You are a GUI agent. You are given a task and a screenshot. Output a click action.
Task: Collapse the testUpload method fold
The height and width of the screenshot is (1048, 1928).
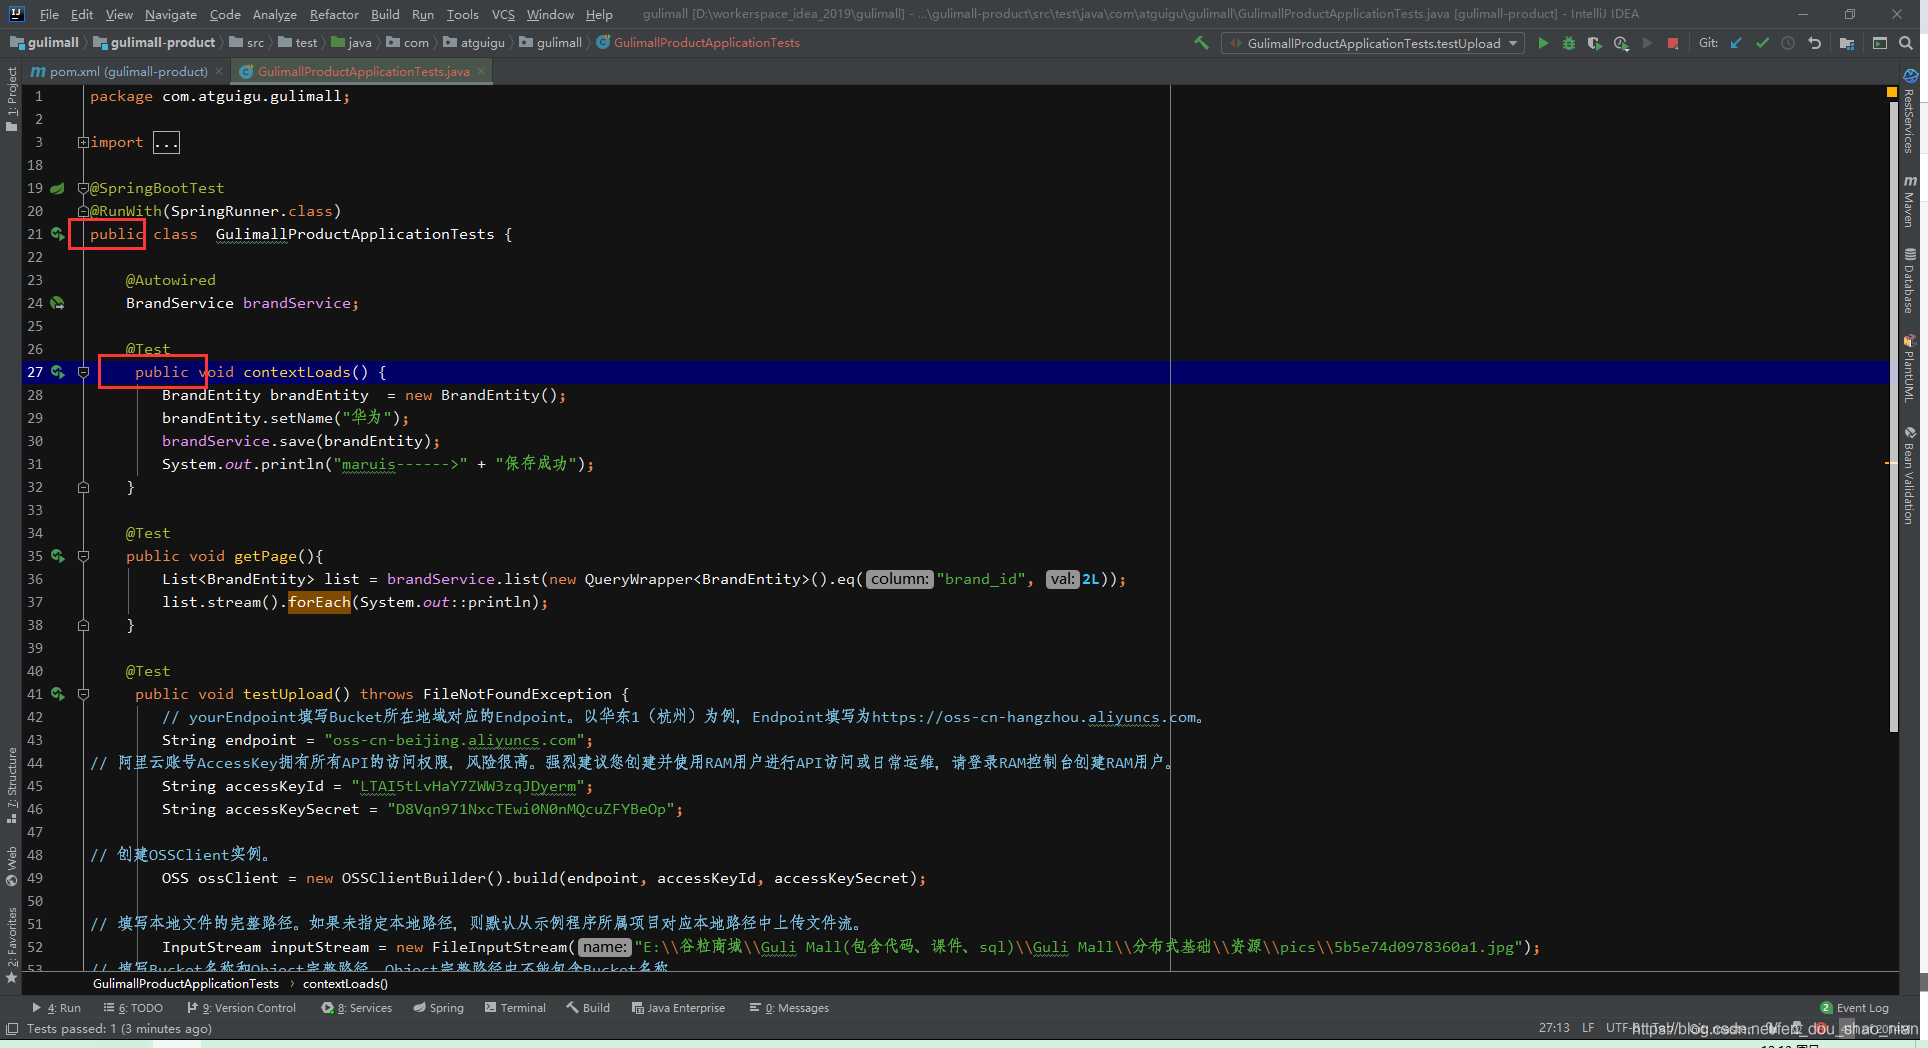coord(83,694)
